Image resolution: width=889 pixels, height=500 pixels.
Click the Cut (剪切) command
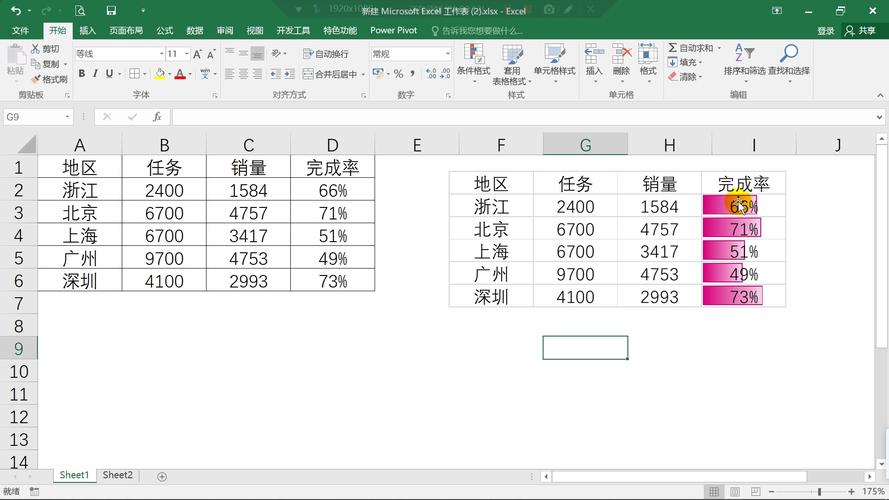coord(45,49)
